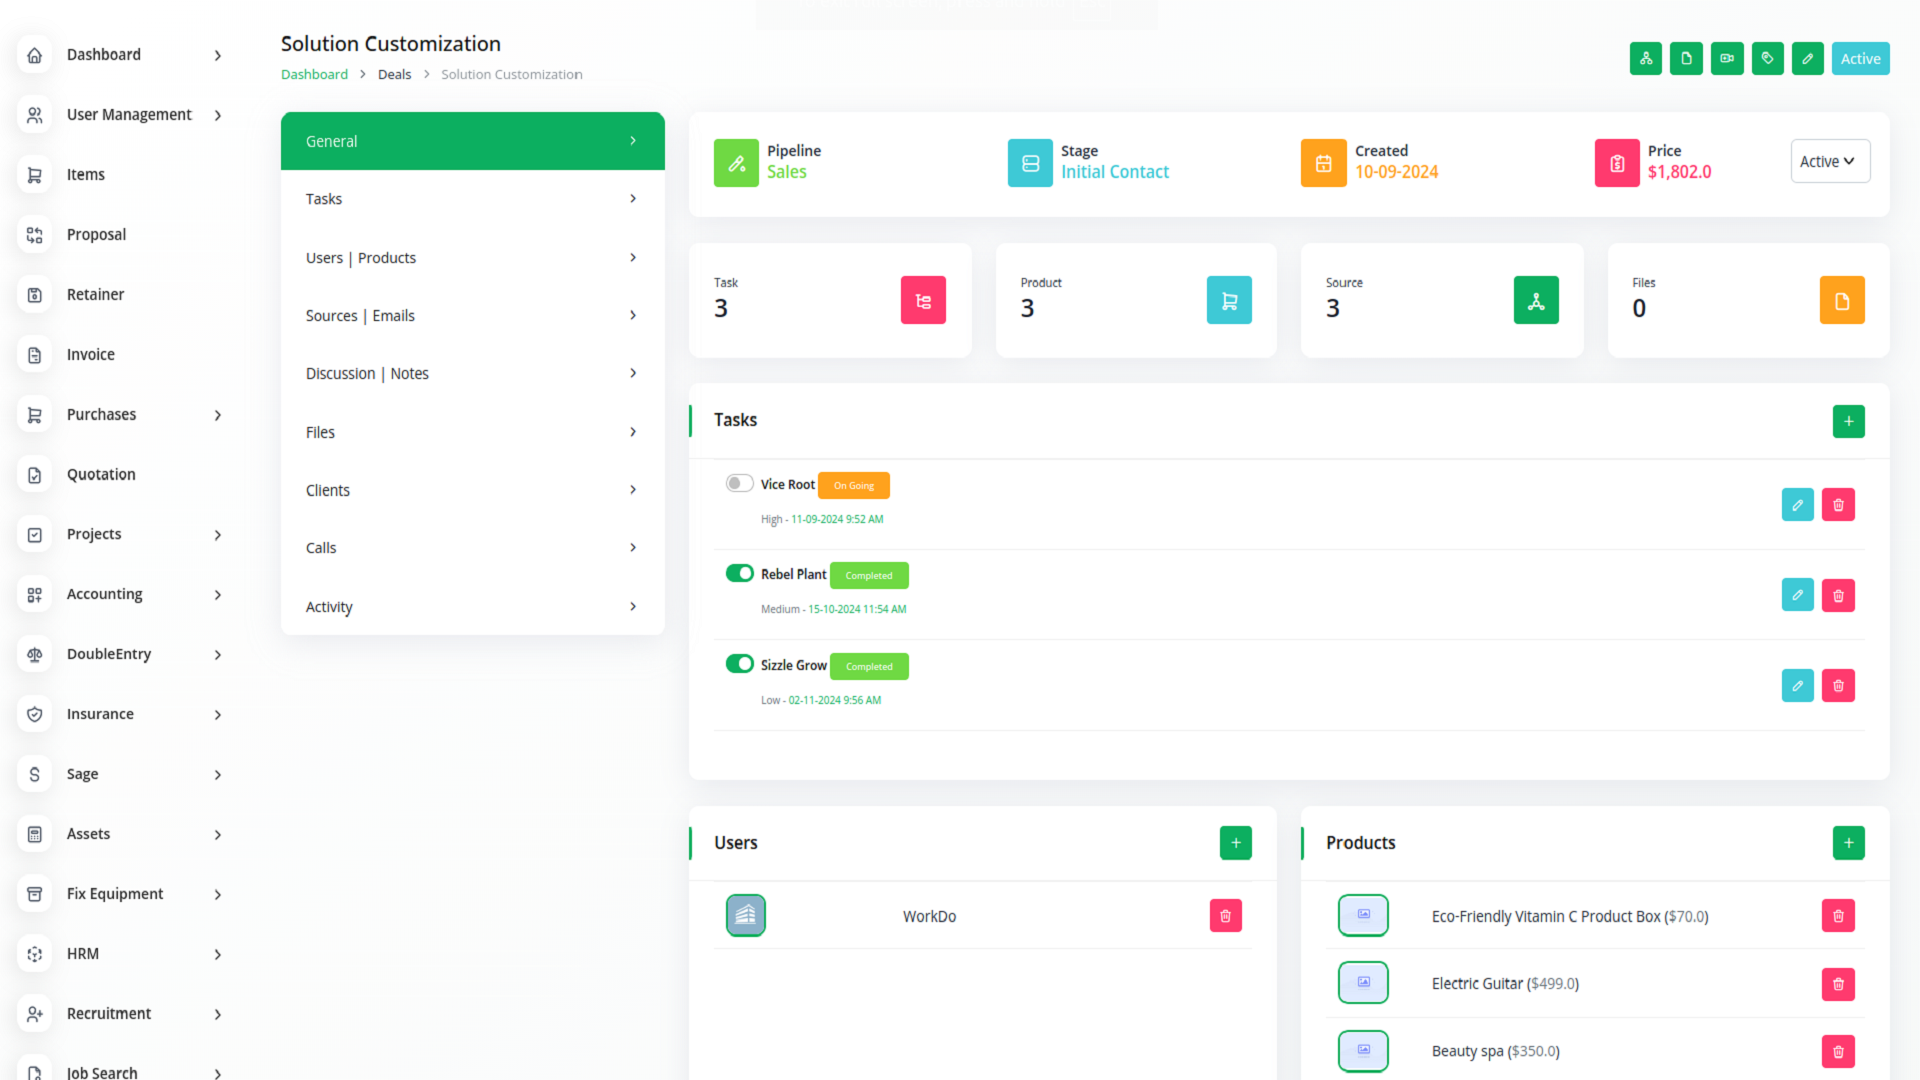Image resolution: width=1920 pixels, height=1080 pixels.
Task: Add a new task with plus icon
Action: [x=1848, y=422]
